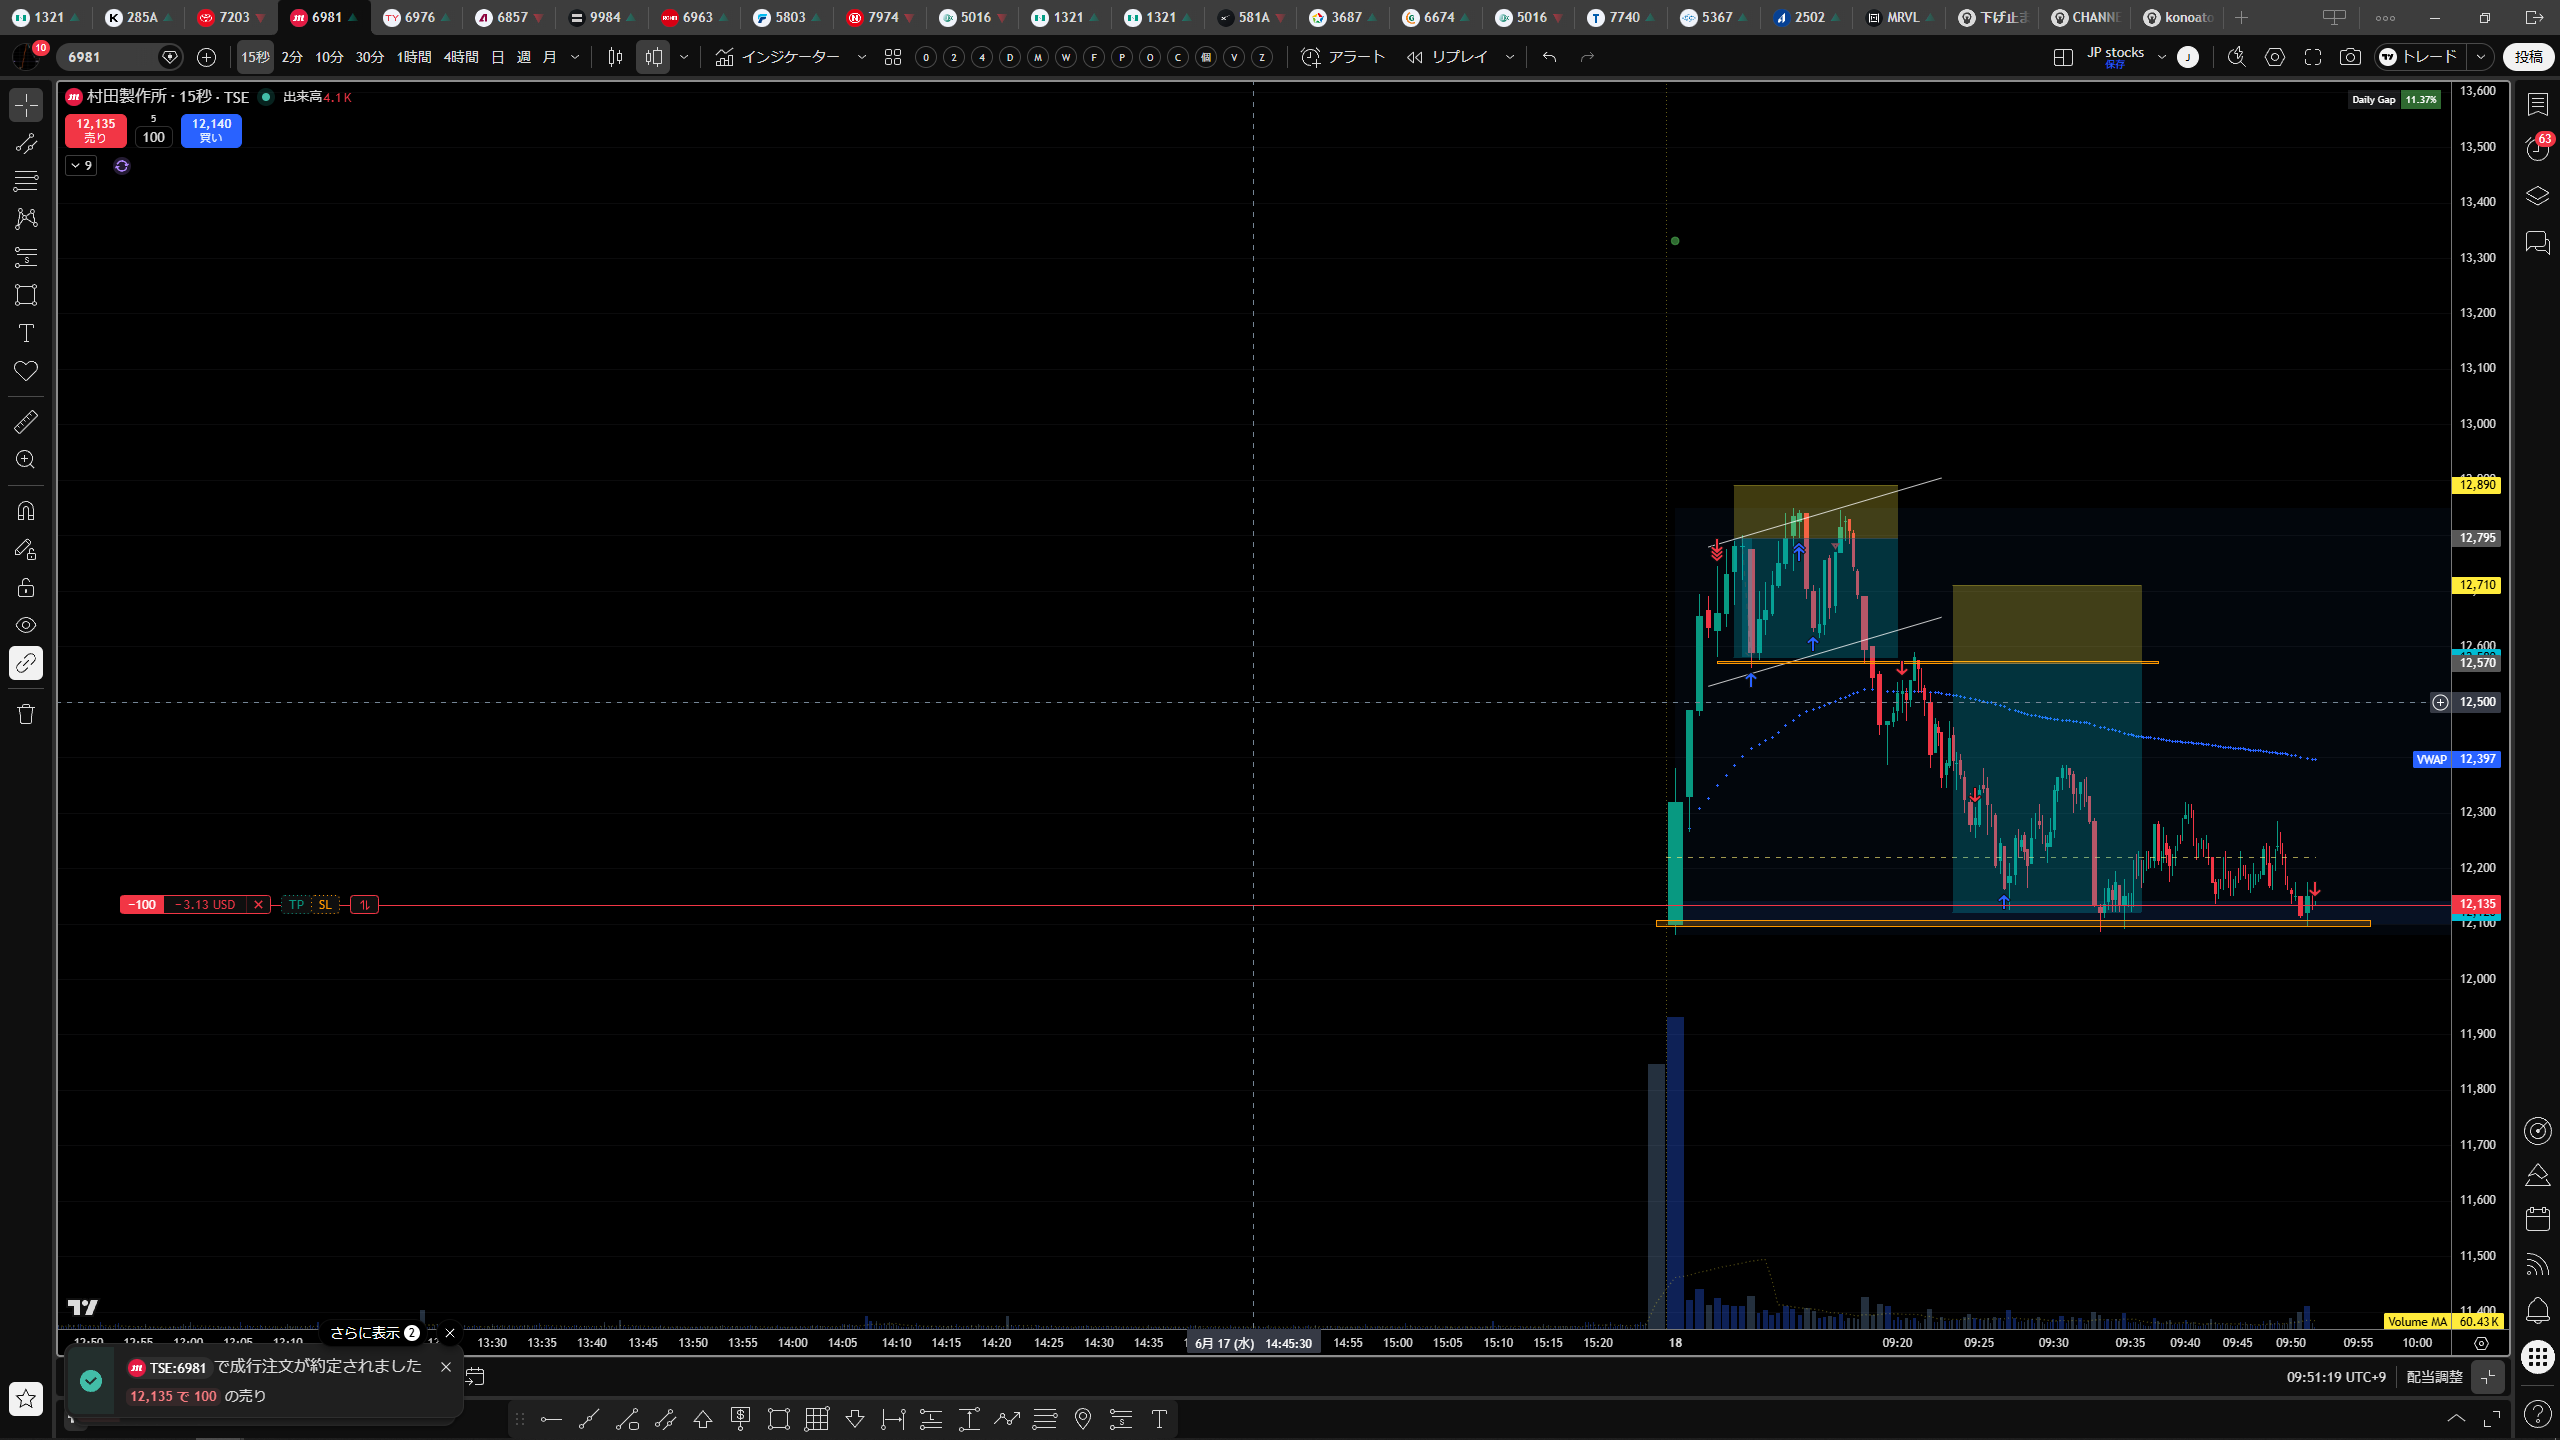2560x1440 pixels.
Task: Click the red 12,135 売り sell button
Action: click(96, 130)
